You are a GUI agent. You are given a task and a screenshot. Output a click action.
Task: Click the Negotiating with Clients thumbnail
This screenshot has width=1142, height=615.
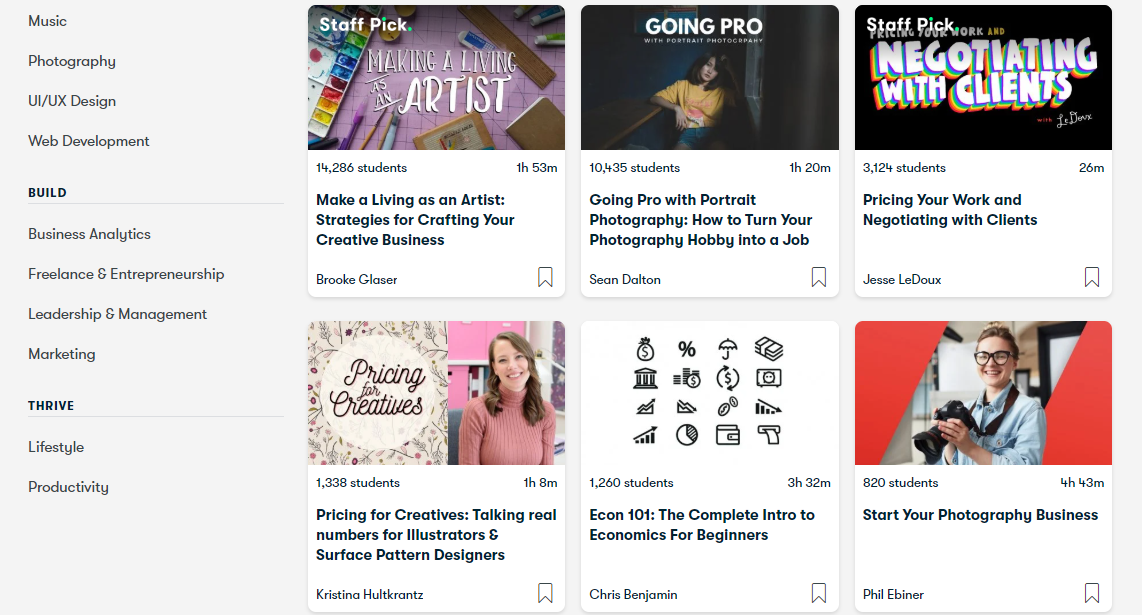[x=983, y=78]
